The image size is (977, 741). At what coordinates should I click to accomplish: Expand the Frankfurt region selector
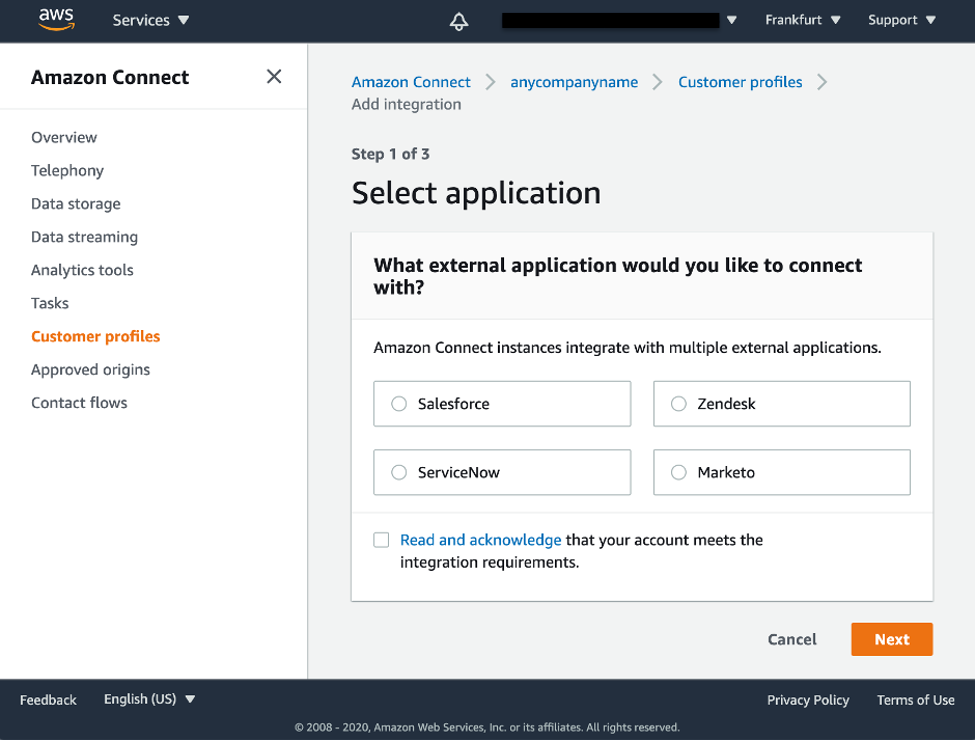point(803,20)
